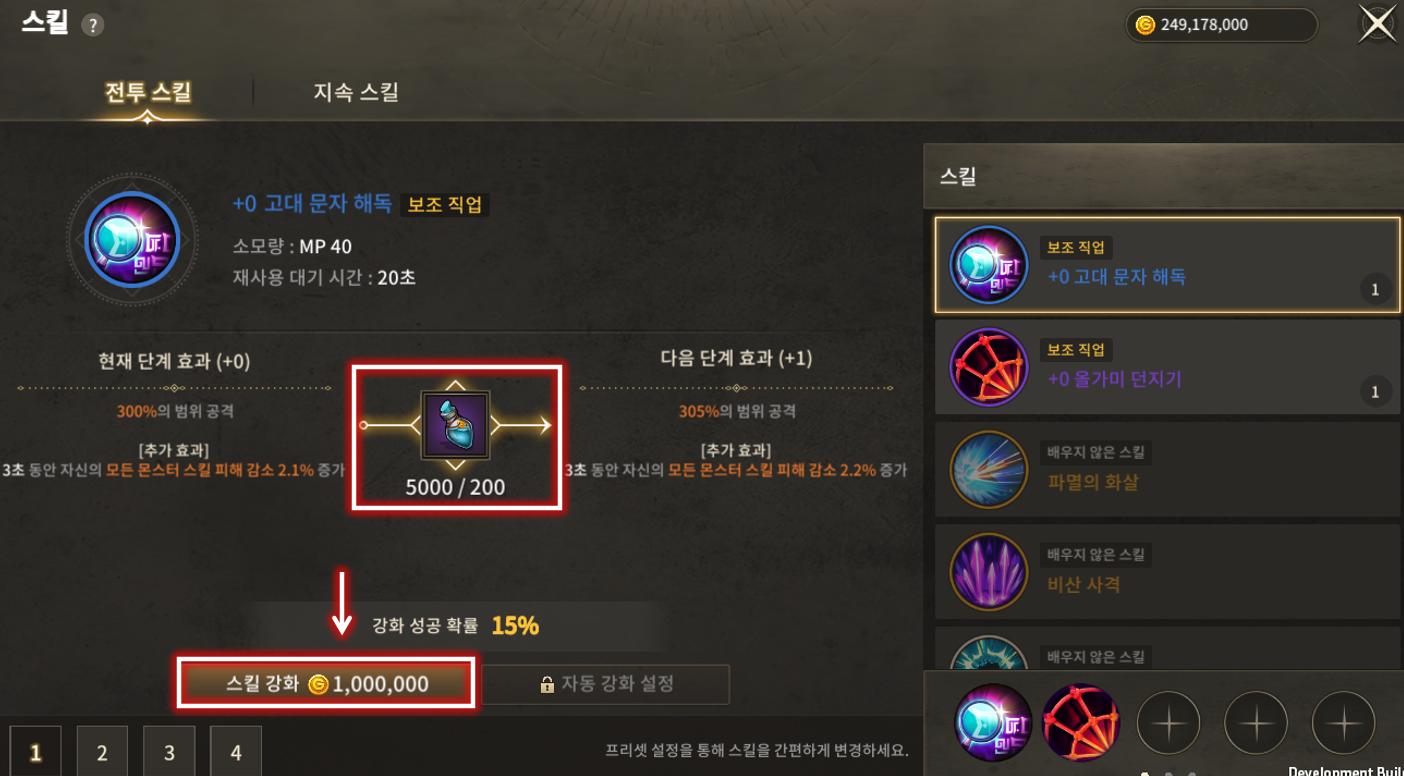
Task: Switch to the 지속 스킬 tab
Action: coord(356,92)
